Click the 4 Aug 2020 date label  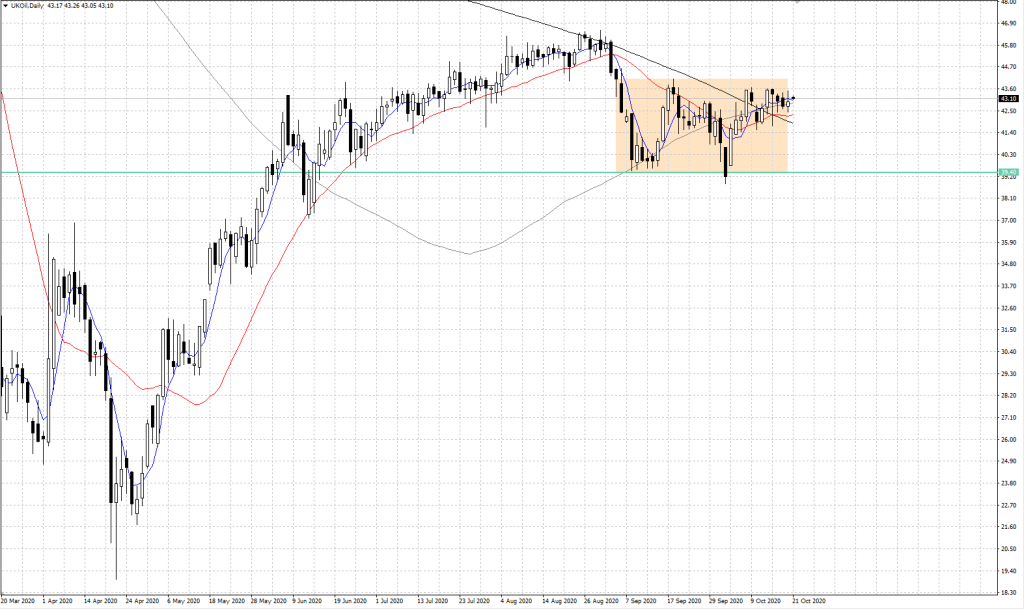point(515,602)
